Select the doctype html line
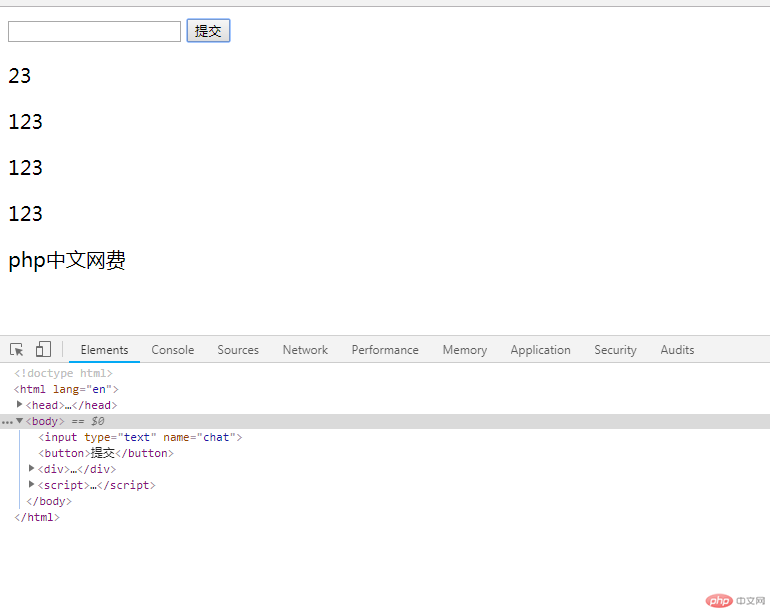 click(63, 373)
